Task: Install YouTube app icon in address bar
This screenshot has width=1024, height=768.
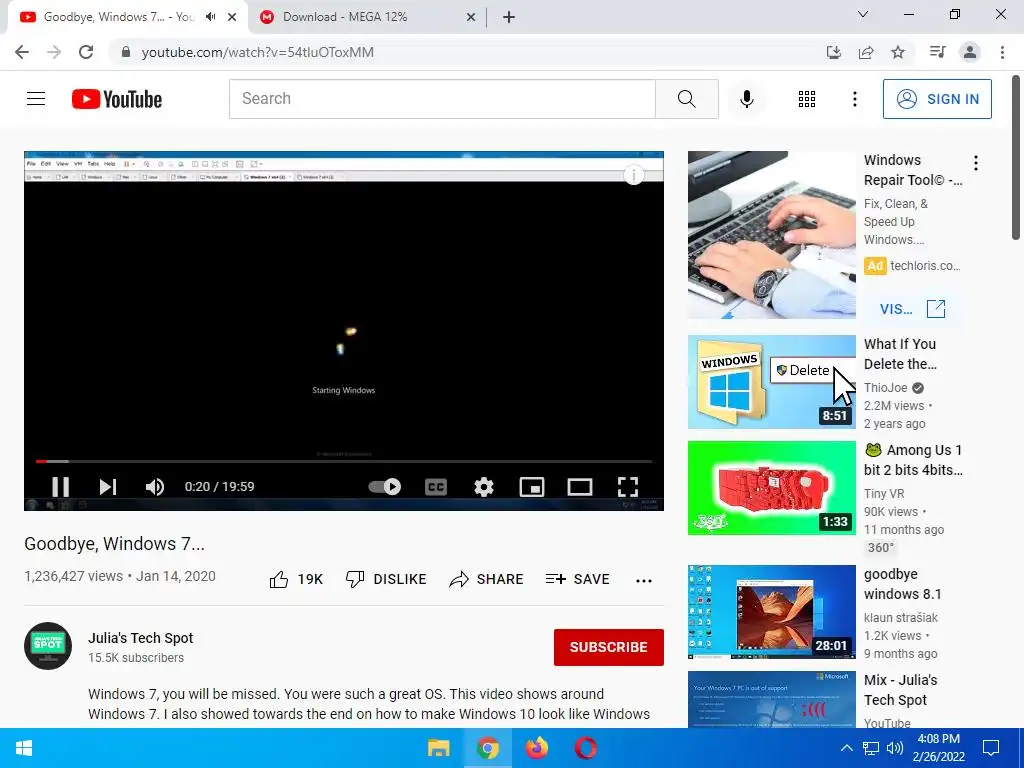Action: [834, 52]
